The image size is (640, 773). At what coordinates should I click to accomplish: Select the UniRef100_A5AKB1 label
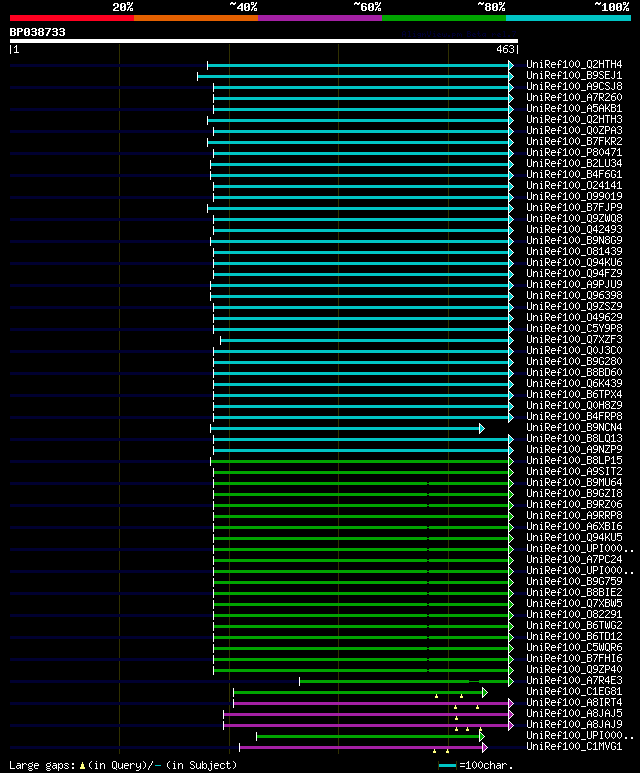574,108
